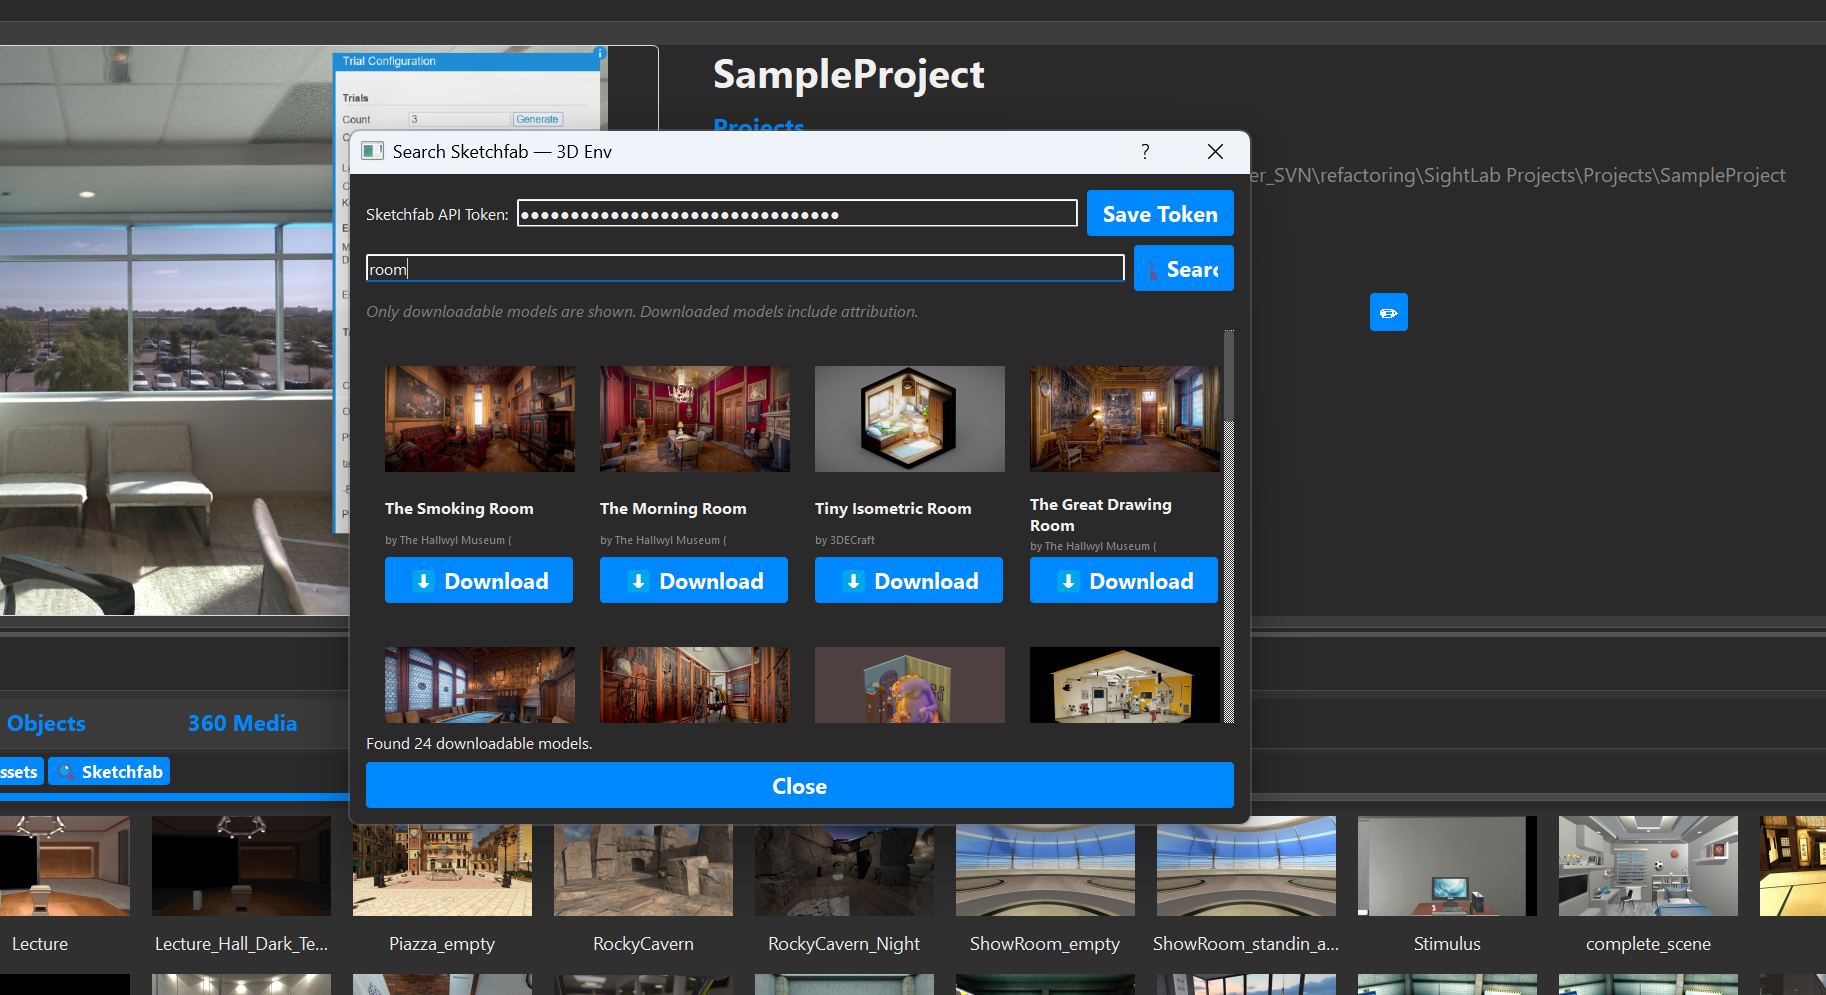The image size is (1826, 995).
Task: Open the Sketchfab search tab button
Action: (x=109, y=772)
